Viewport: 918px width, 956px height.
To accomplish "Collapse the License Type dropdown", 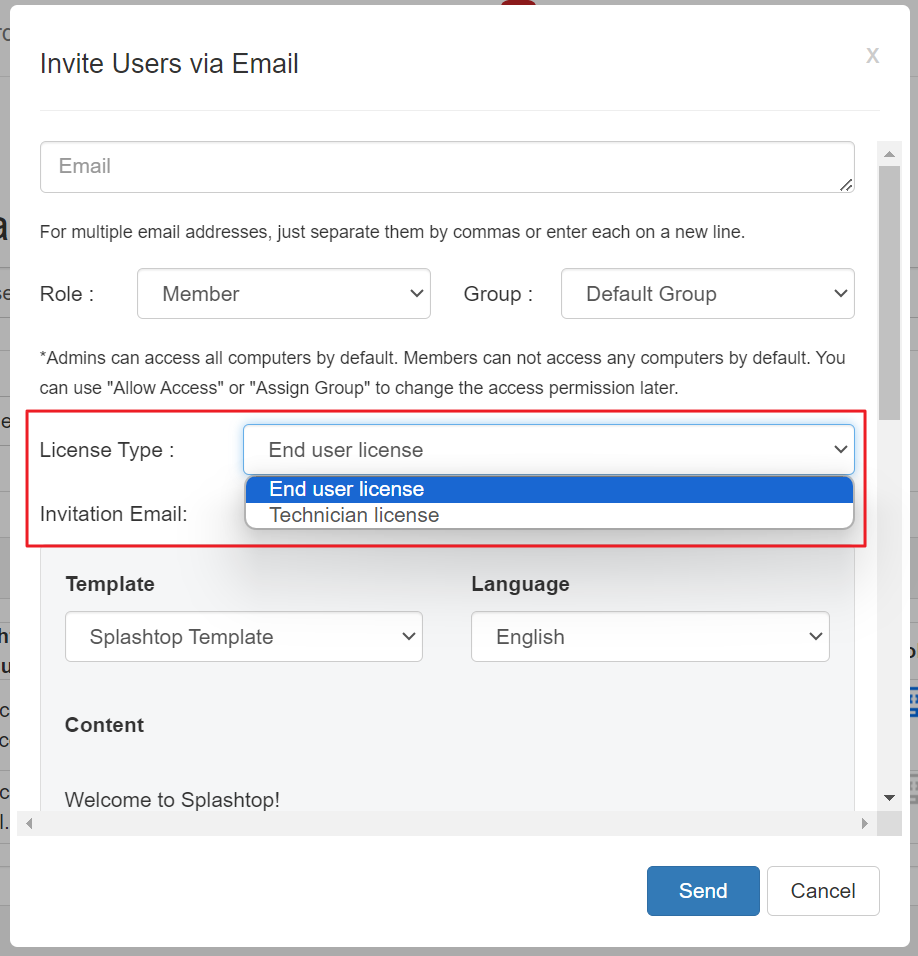I will tap(549, 449).
